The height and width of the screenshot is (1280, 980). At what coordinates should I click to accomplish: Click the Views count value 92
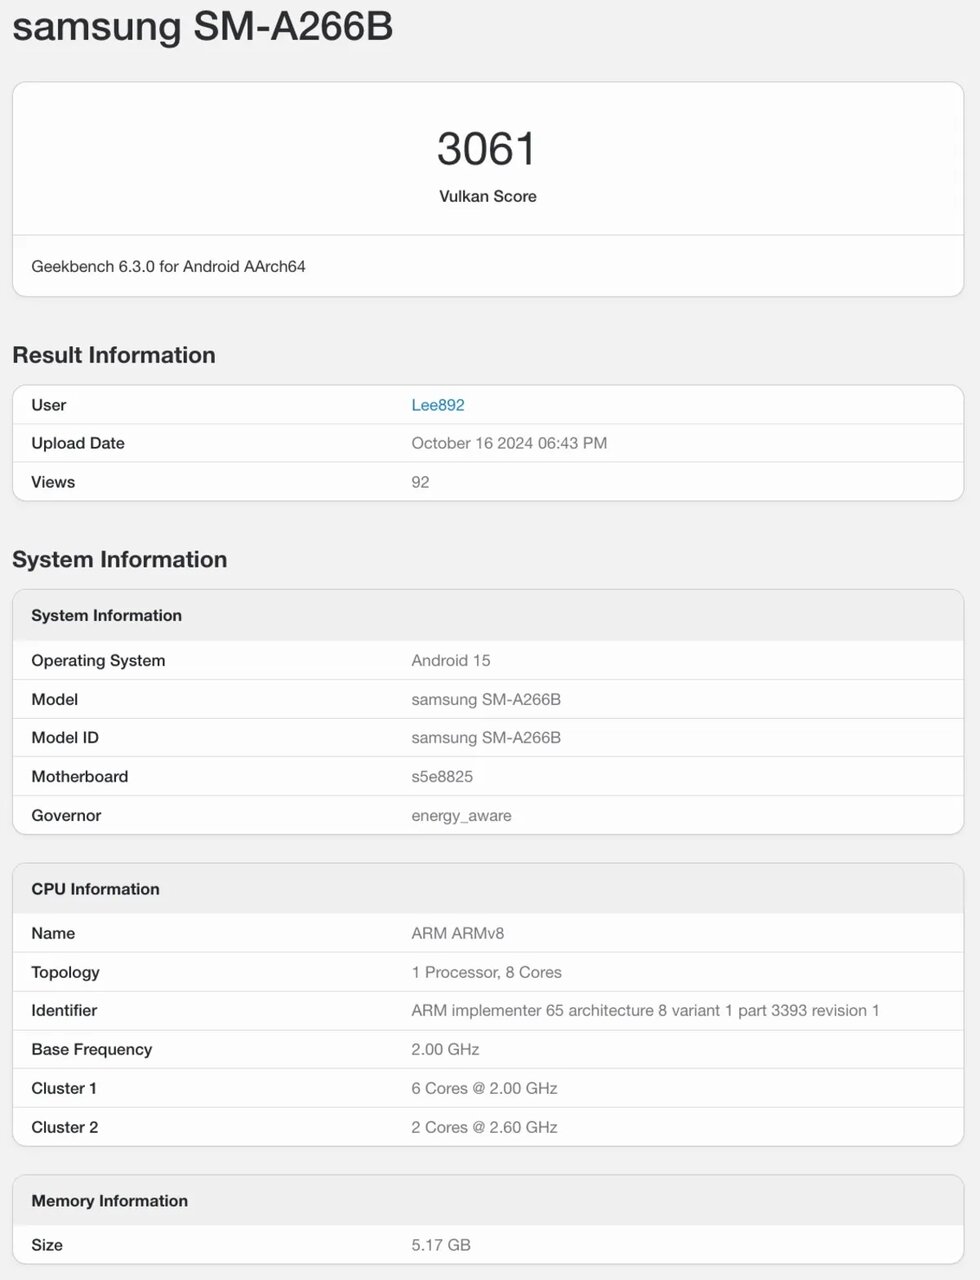tap(420, 482)
